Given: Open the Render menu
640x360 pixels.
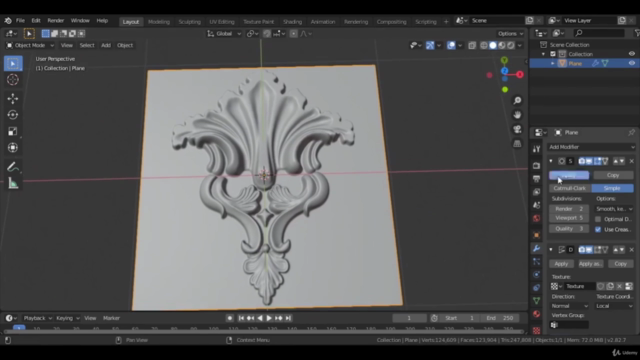Looking at the screenshot, I should (56, 20).
